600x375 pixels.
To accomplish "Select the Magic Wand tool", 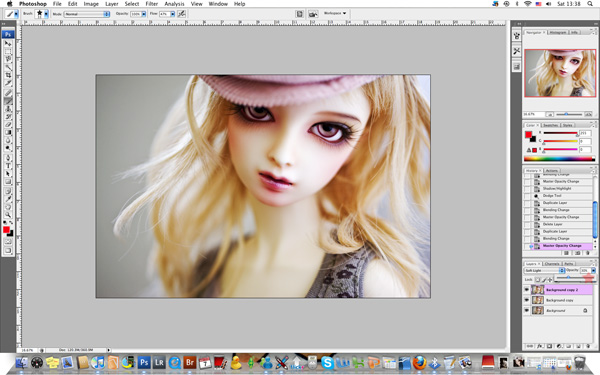I will (8, 67).
